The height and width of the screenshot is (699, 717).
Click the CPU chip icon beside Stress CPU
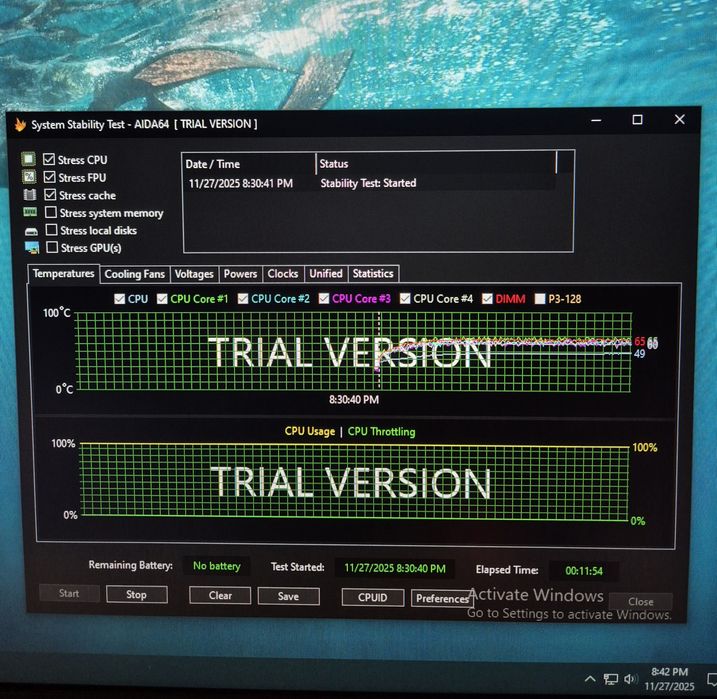tap(28, 159)
